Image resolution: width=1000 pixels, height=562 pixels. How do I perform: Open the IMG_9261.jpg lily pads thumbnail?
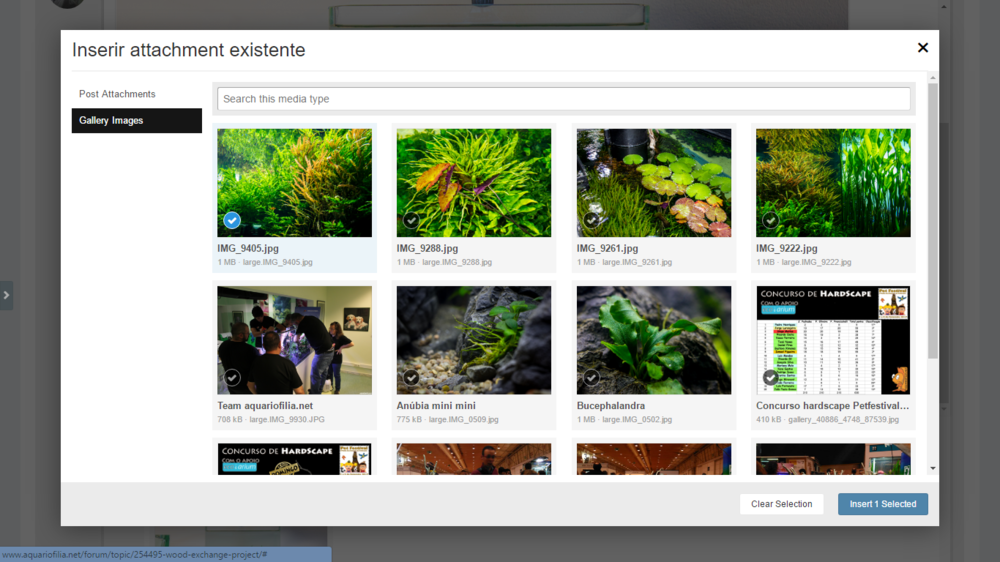tap(653, 180)
